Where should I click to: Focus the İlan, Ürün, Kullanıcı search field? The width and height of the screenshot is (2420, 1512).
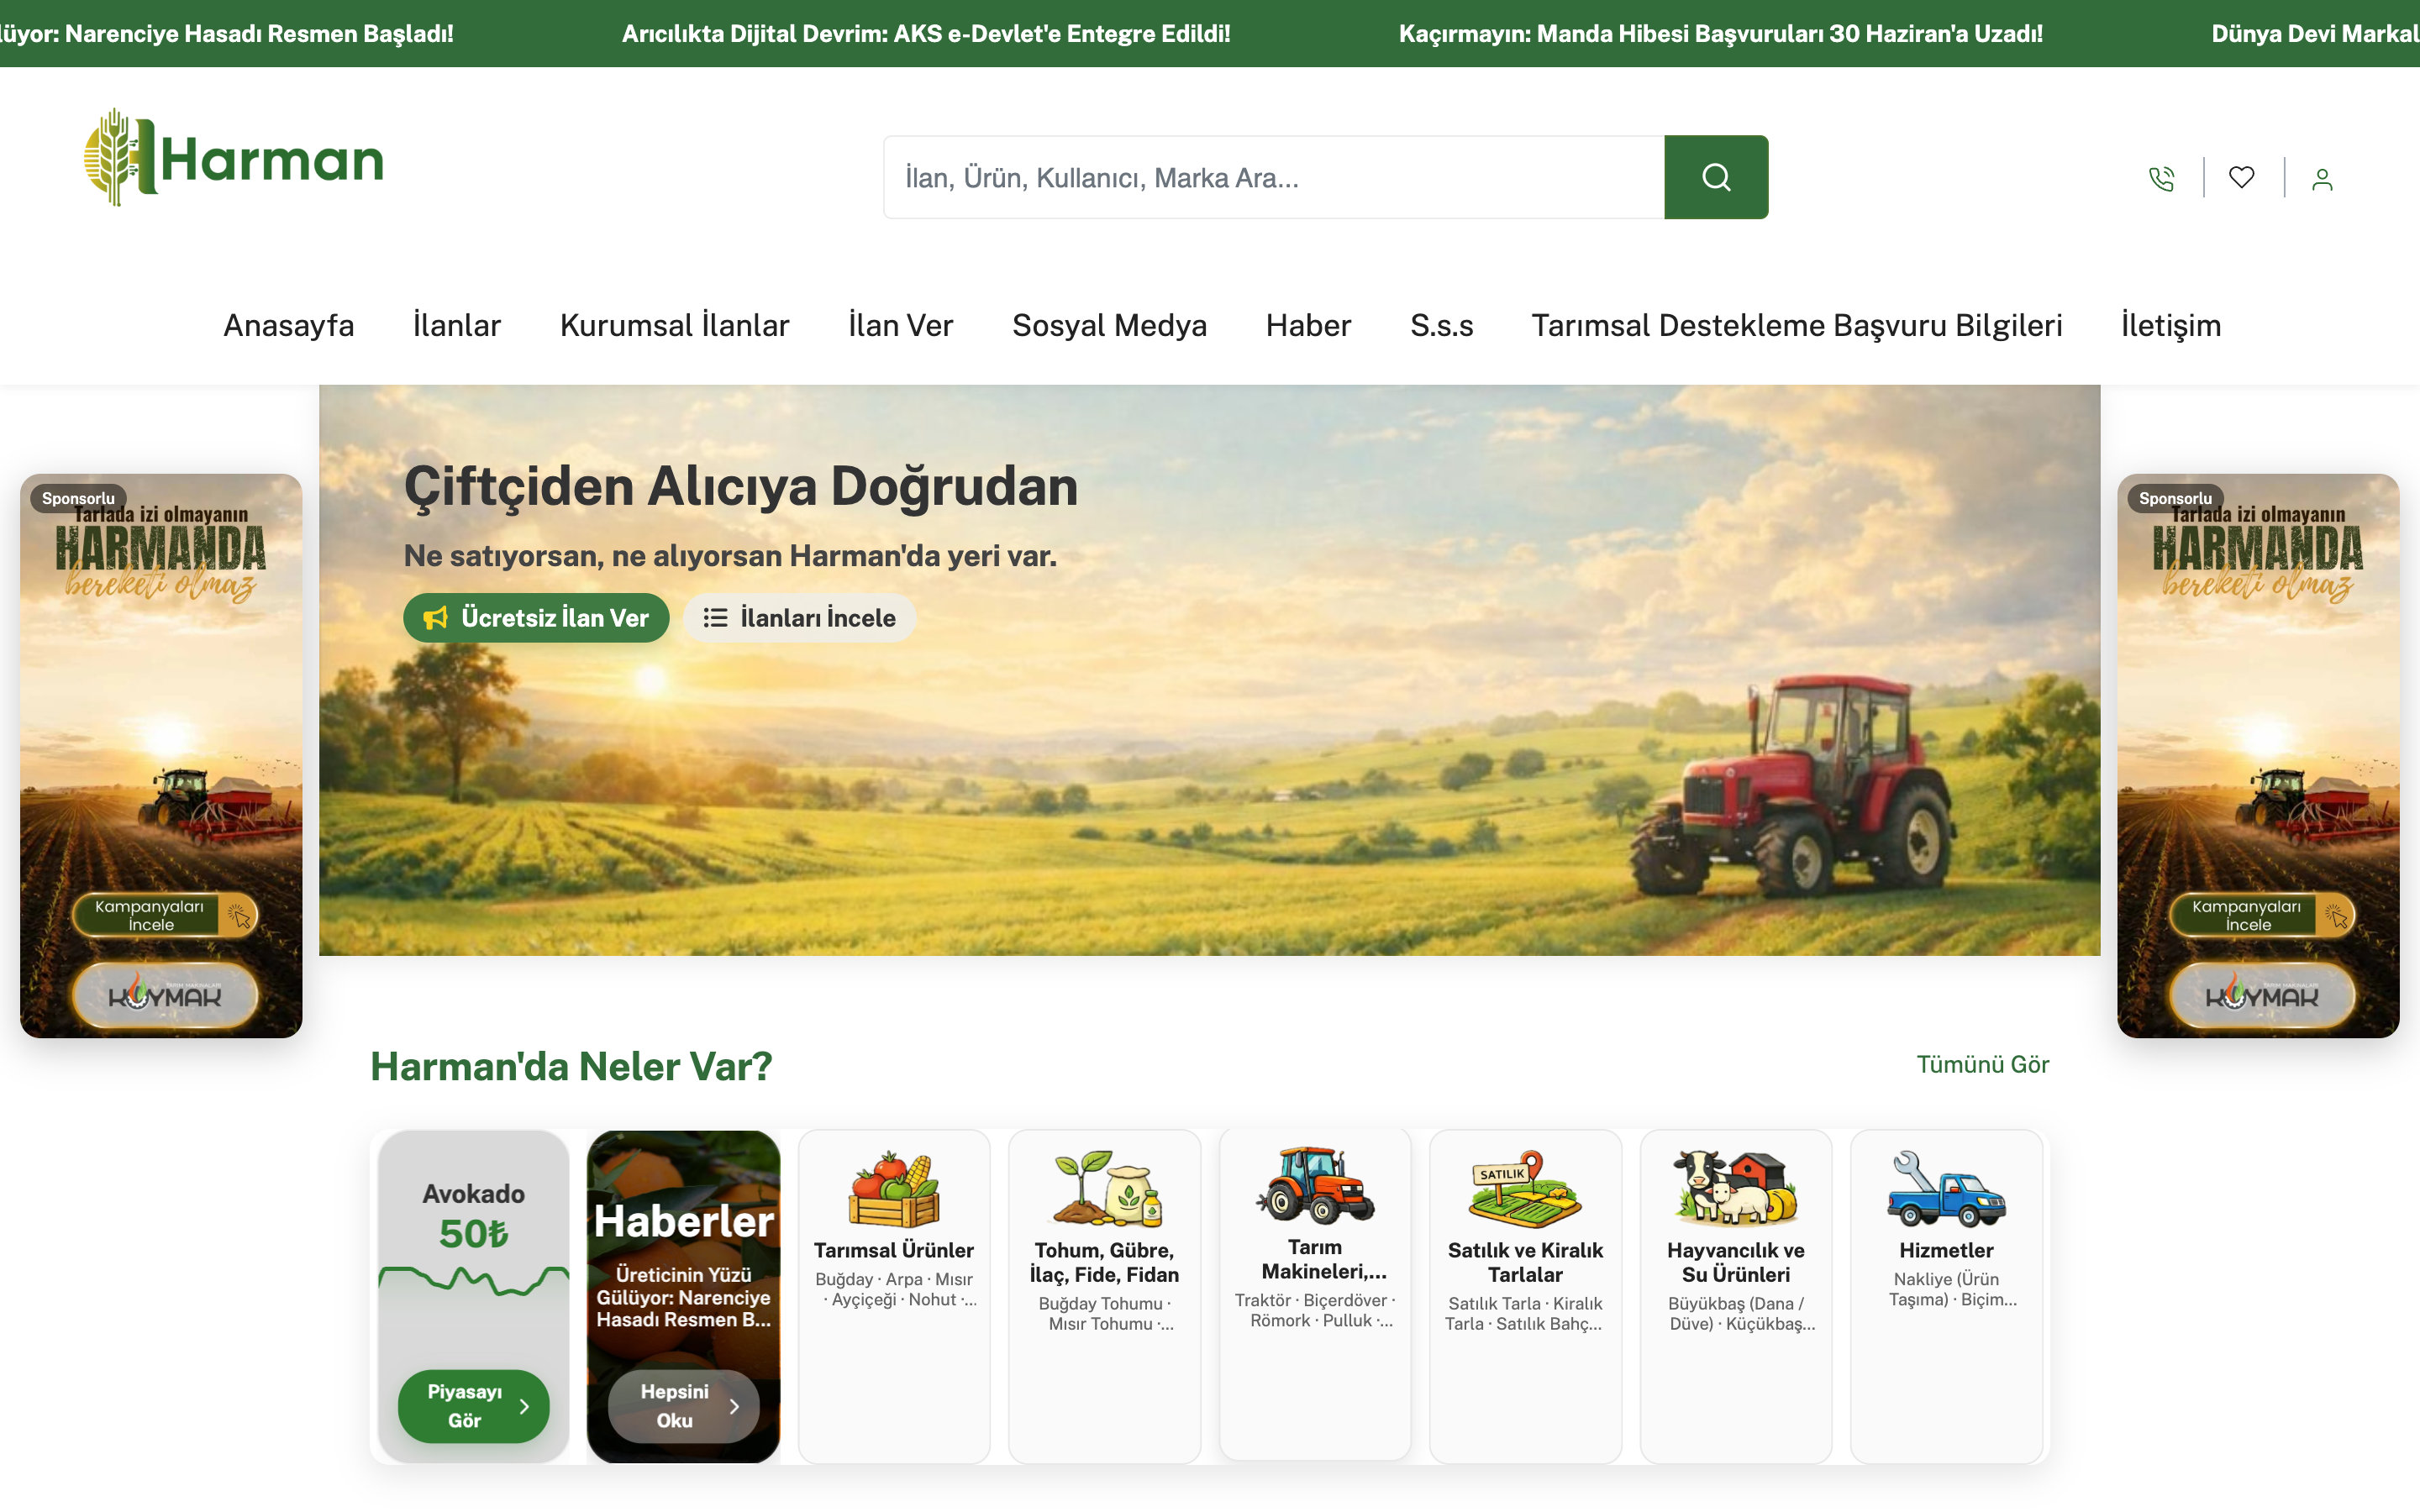tap(1274, 177)
